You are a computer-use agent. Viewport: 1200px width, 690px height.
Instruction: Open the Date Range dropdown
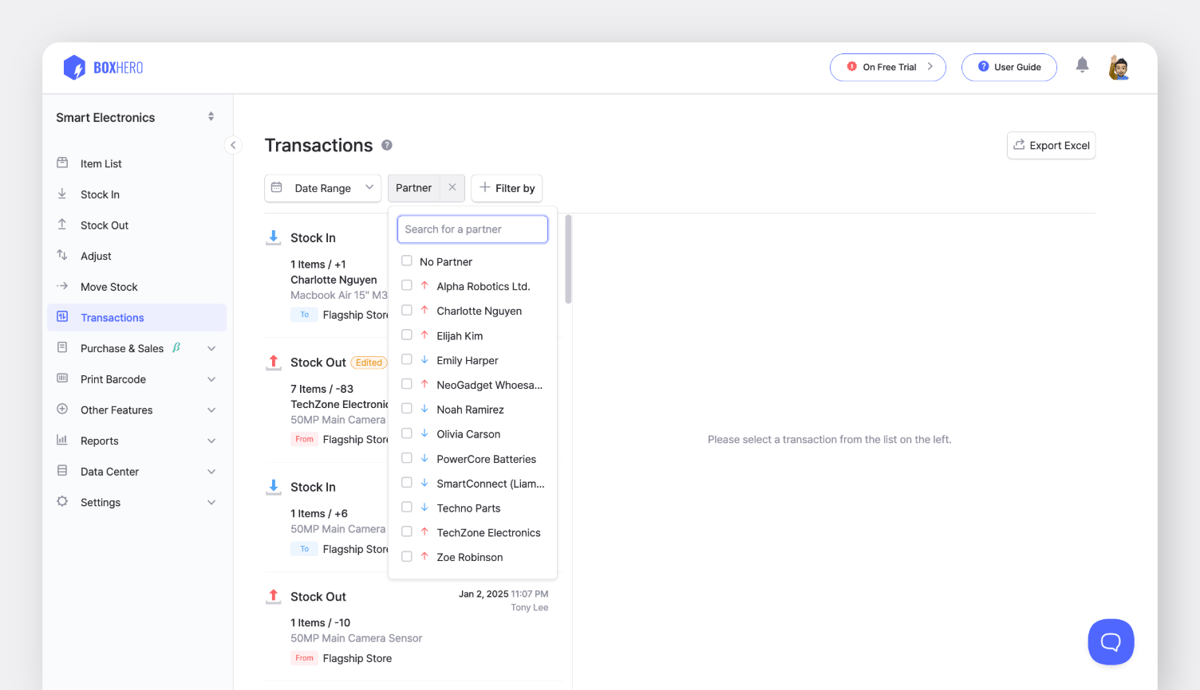(x=322, y=188)
